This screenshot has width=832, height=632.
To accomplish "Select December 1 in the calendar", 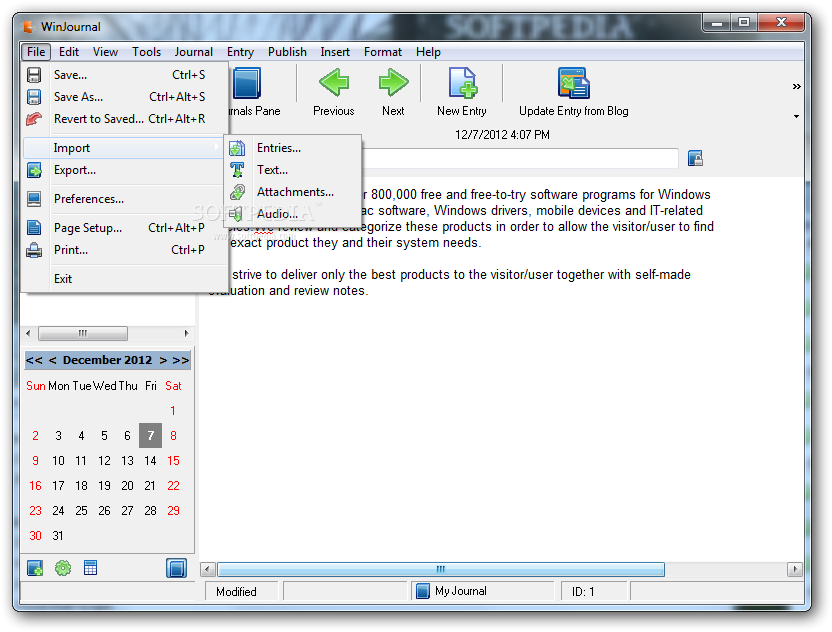I will (173, 411).
